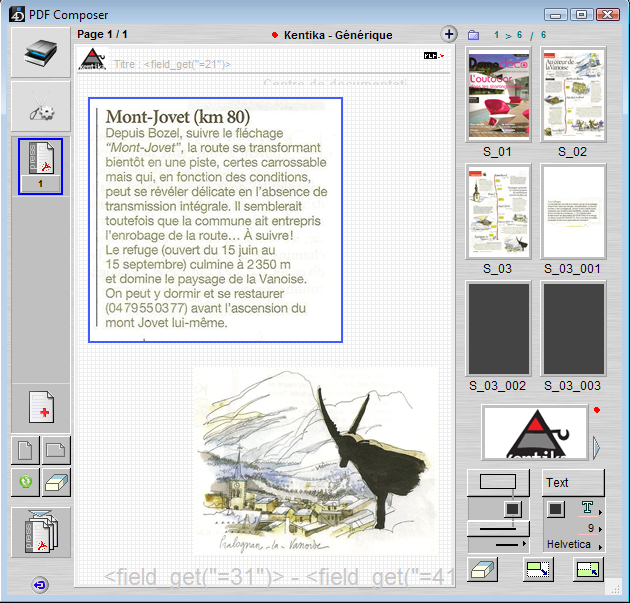Open the scissors and gear settings tool
Viewport: 630px width, 603px height.
[41, 106]
